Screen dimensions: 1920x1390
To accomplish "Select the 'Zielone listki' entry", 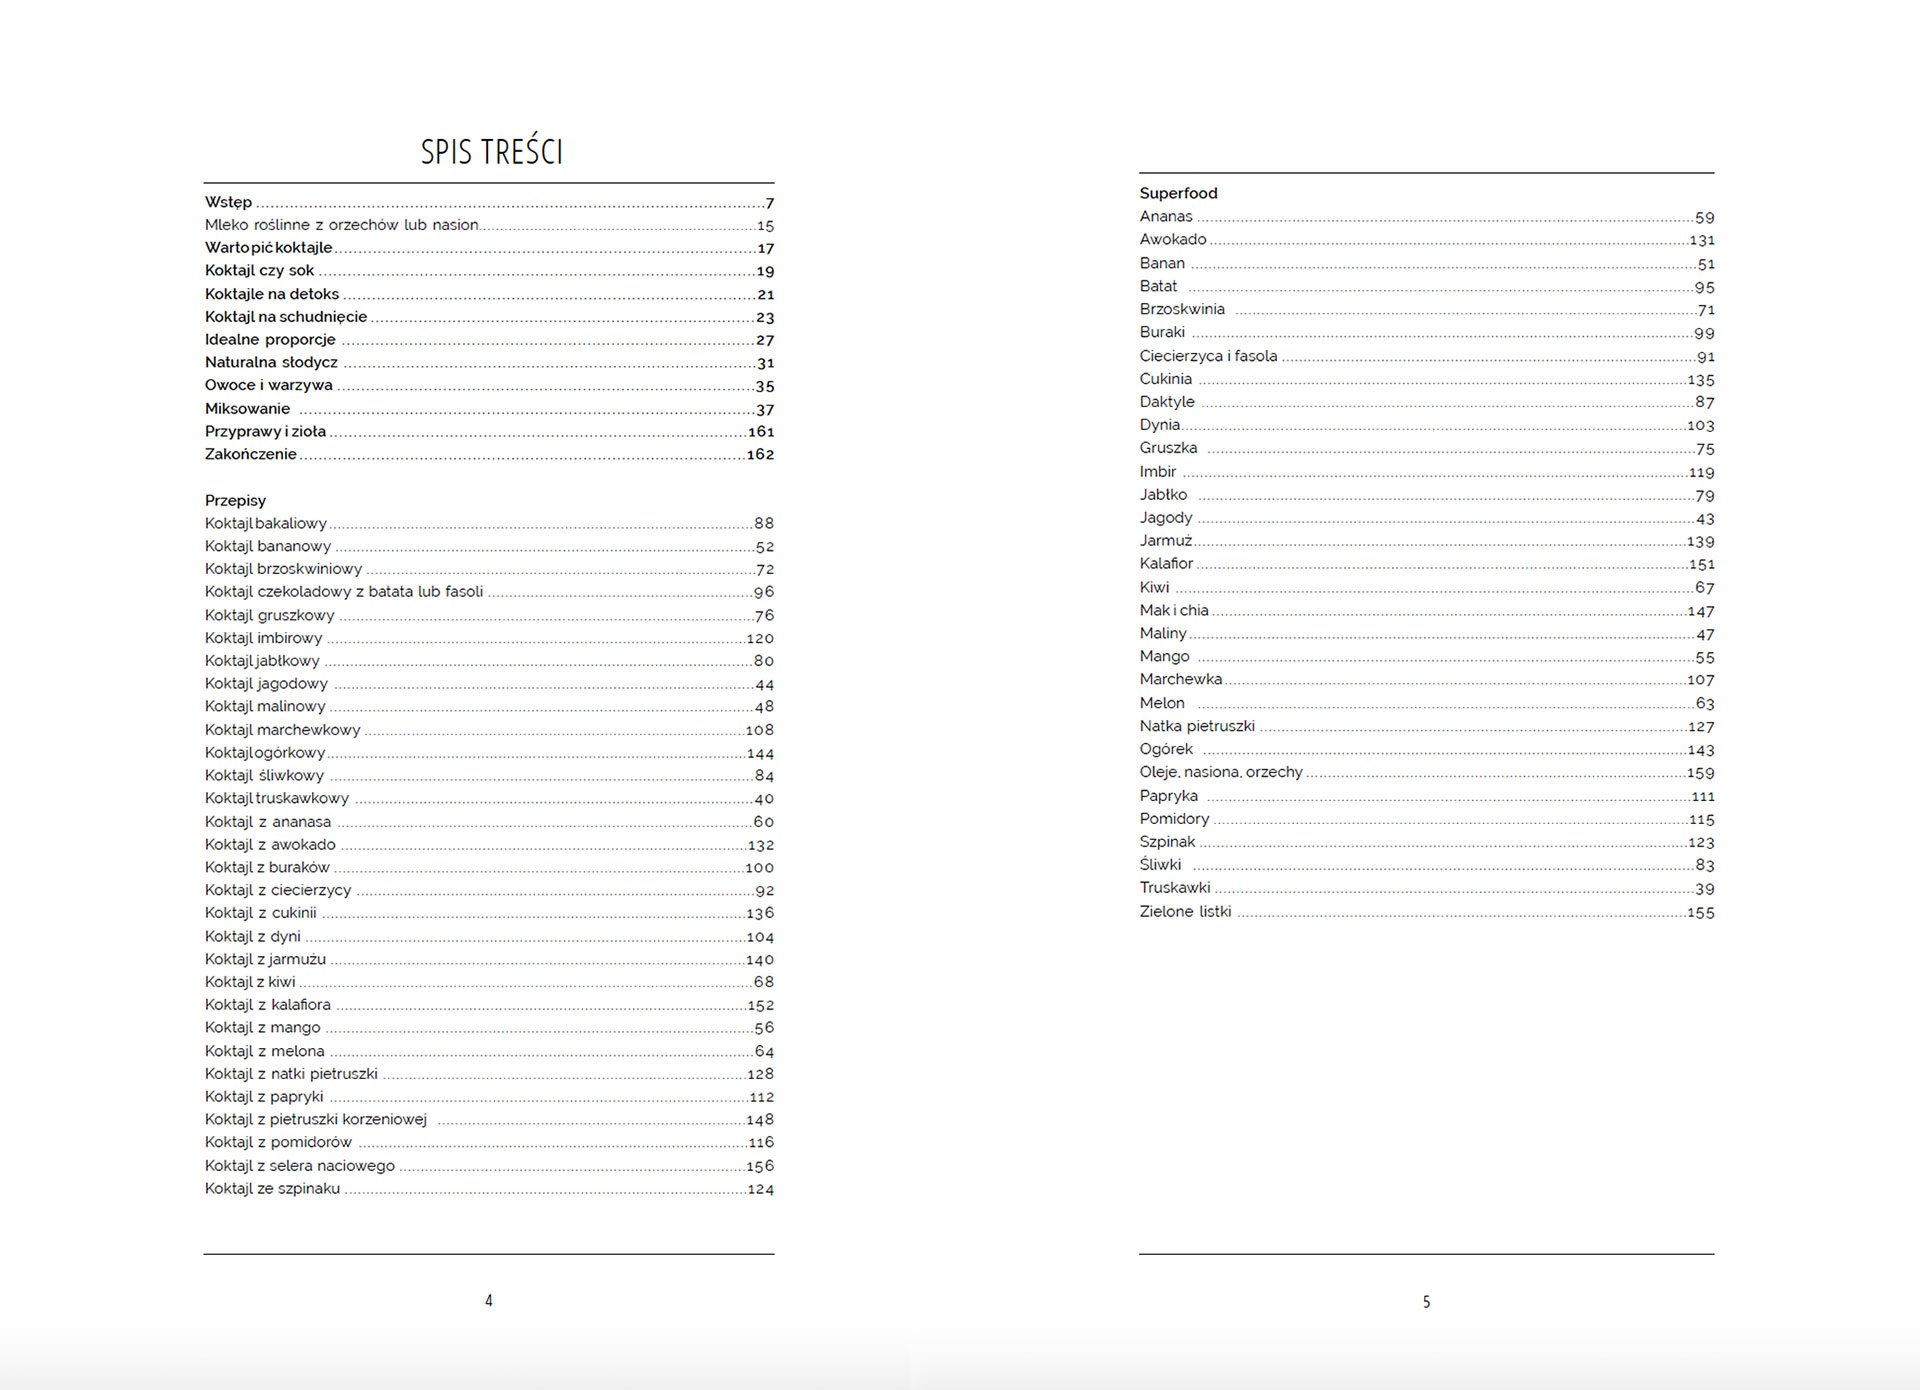I will pyautogui.click(x=1185, y=912).
